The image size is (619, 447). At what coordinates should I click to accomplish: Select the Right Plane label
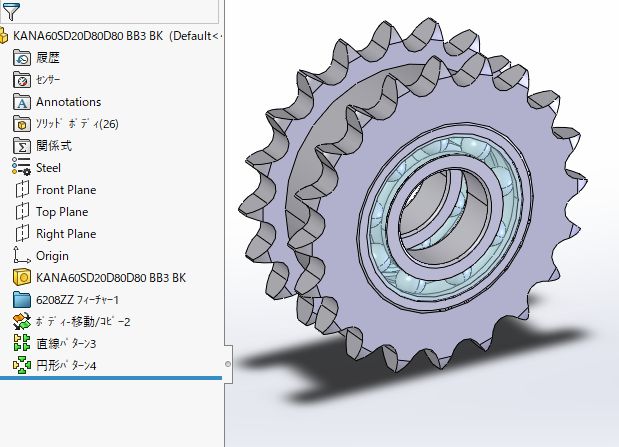tap(66, 234)
